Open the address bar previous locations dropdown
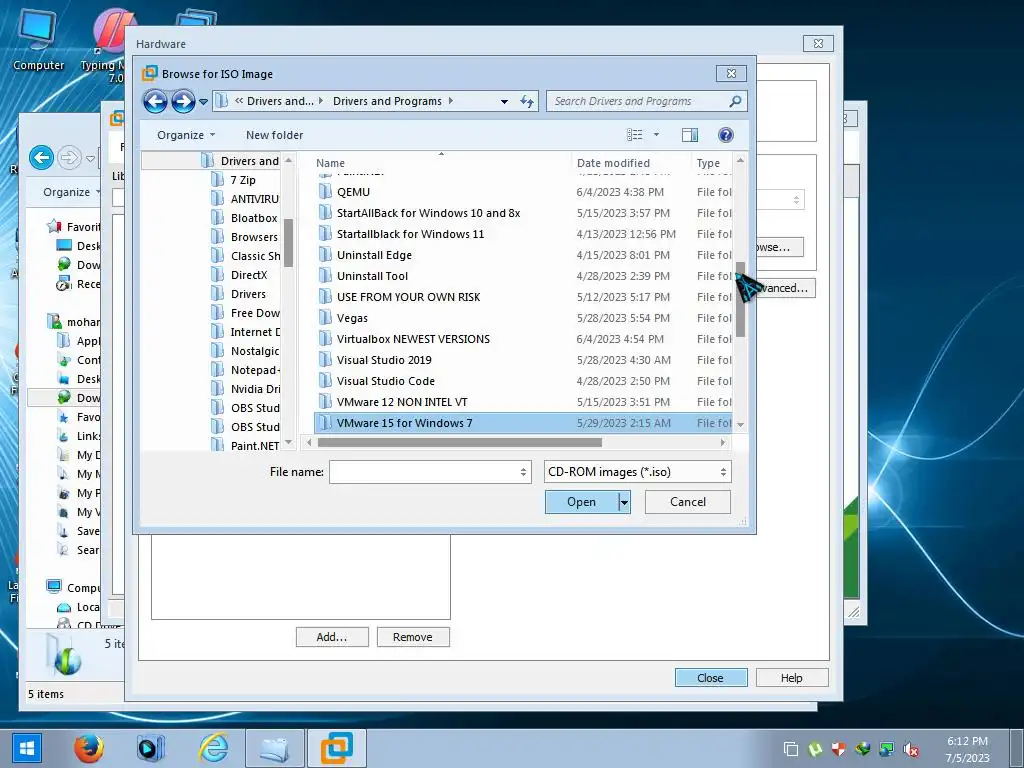 (x=504, y=102)
